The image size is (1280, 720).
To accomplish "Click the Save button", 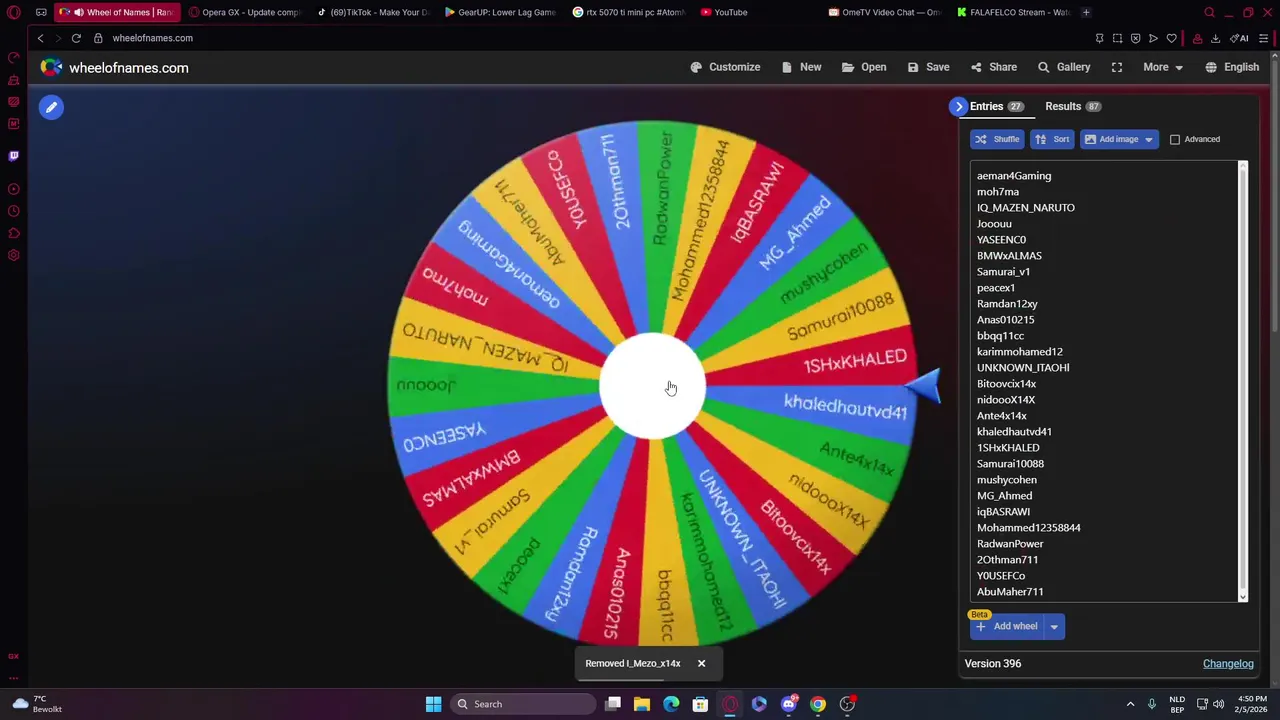I will click(x=928, y=67).
